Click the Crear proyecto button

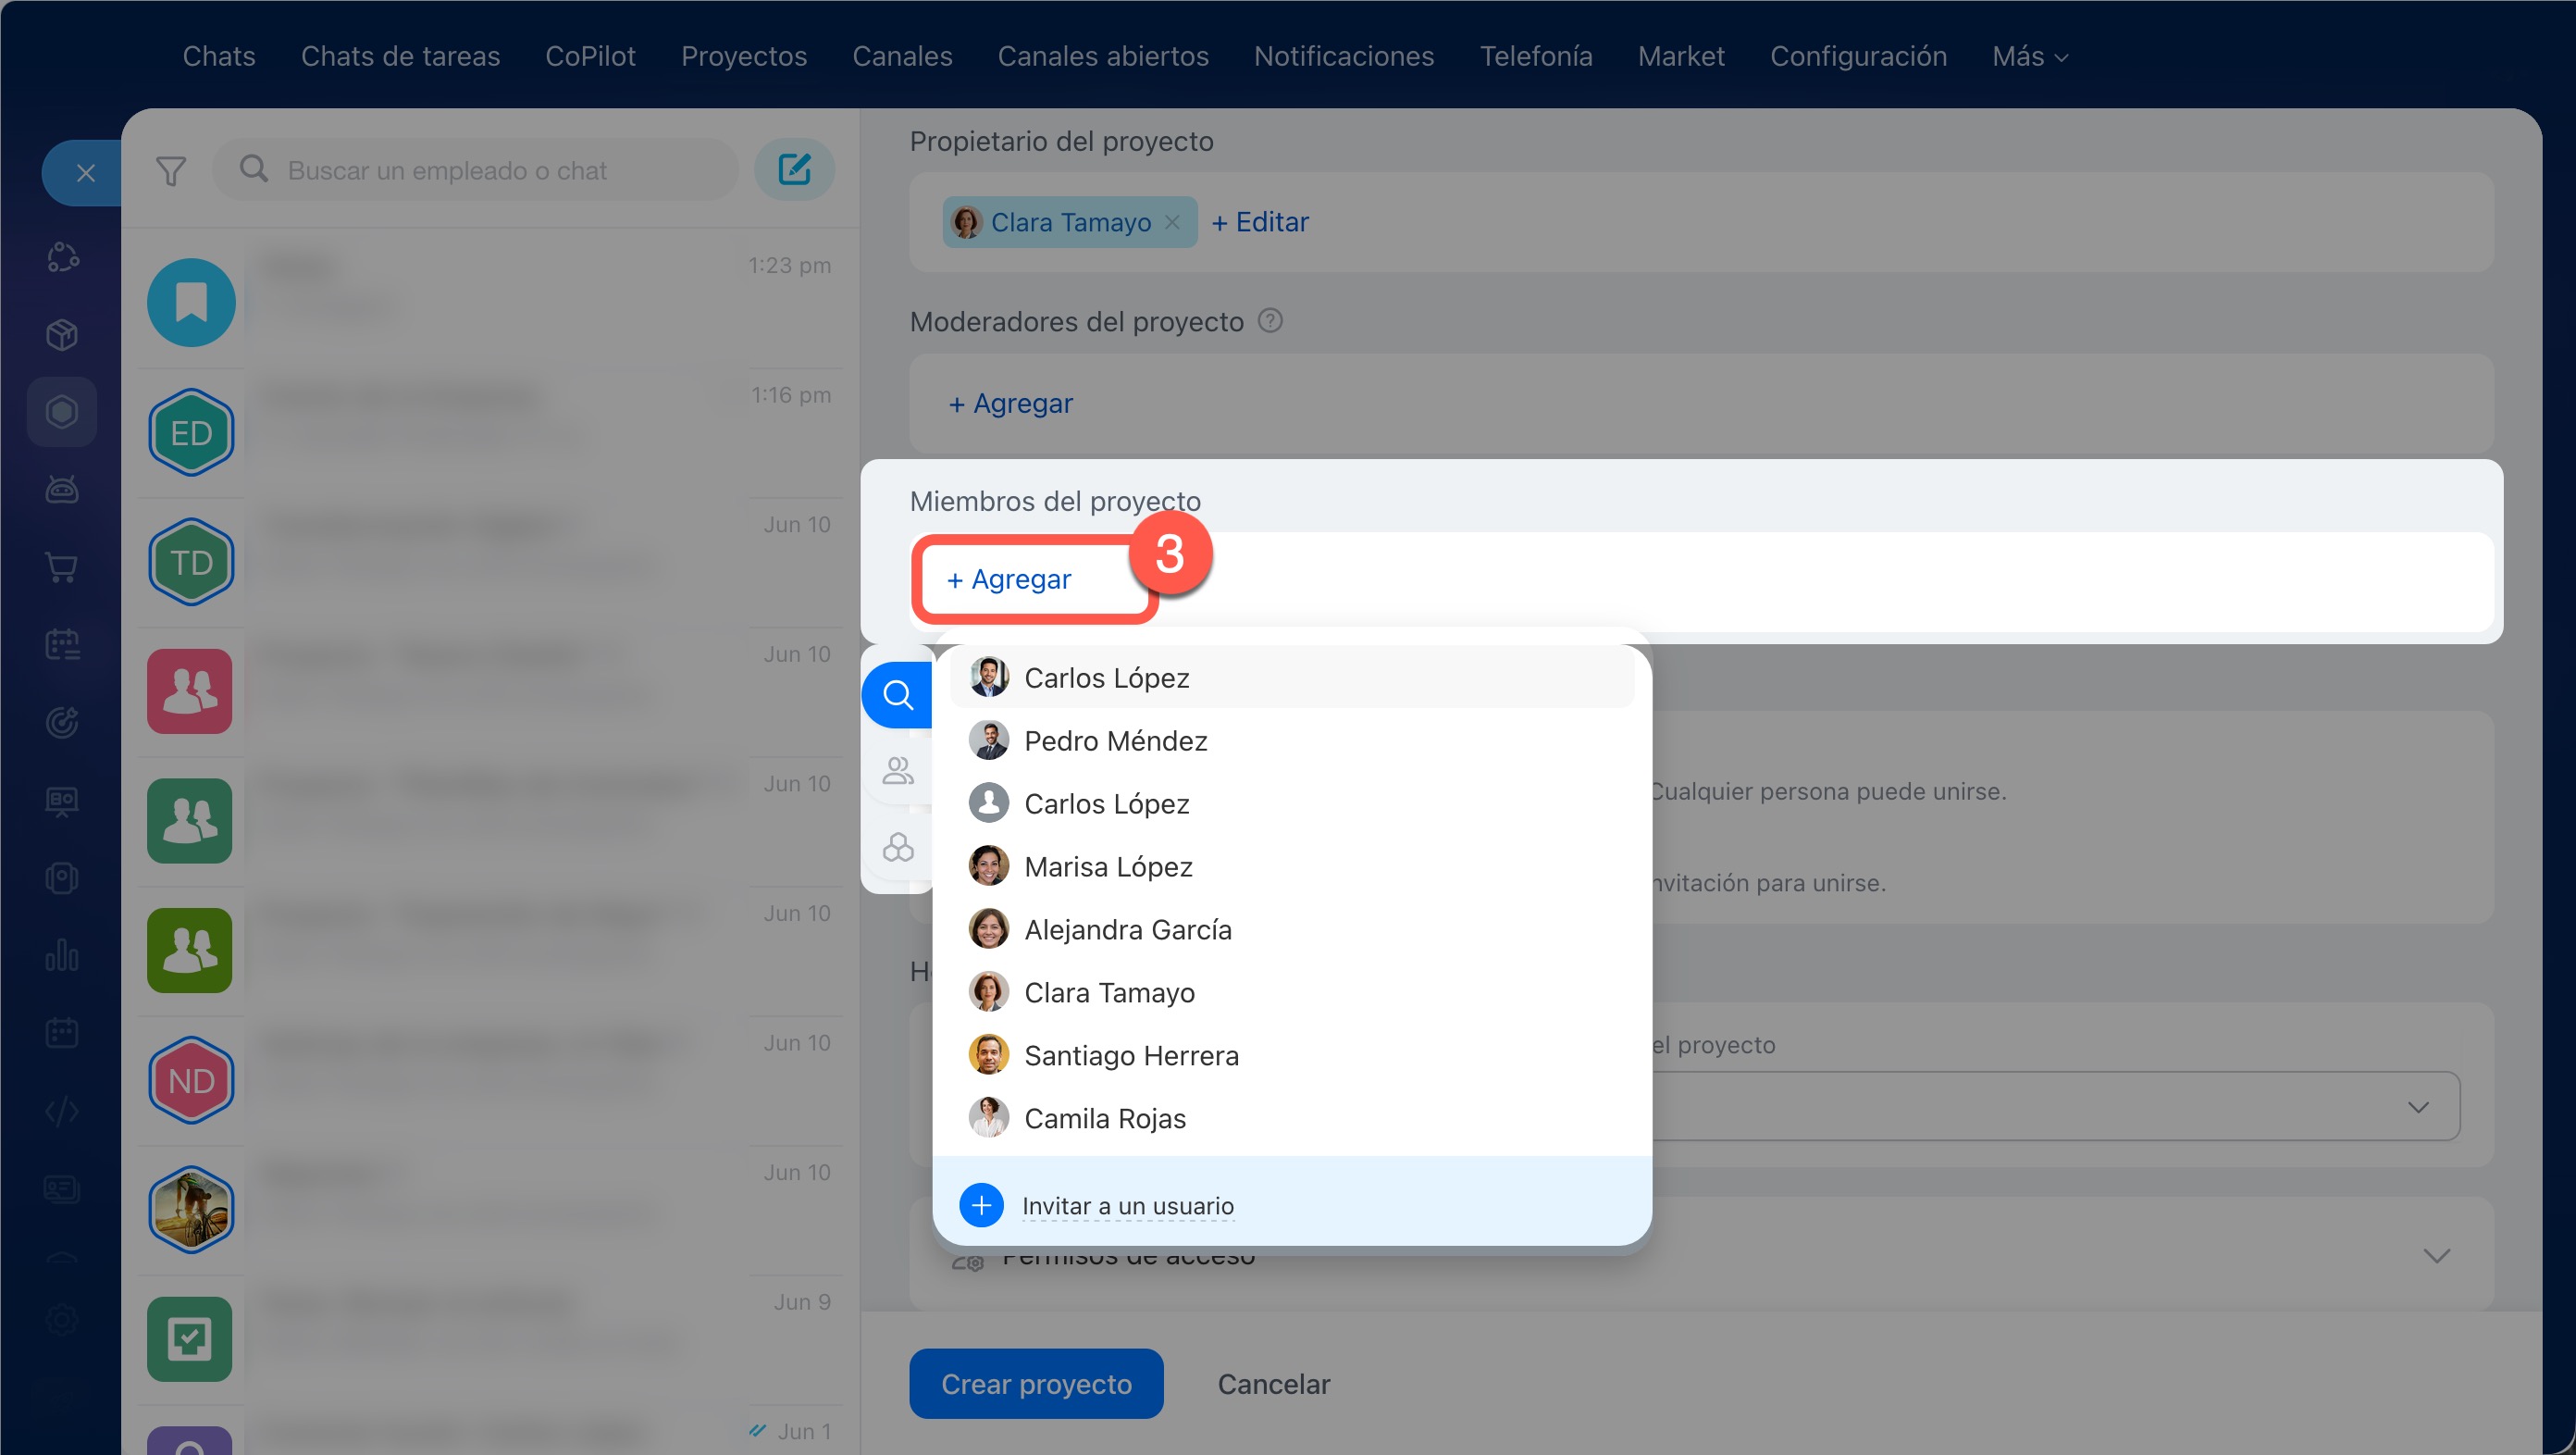point(1036,1384)
